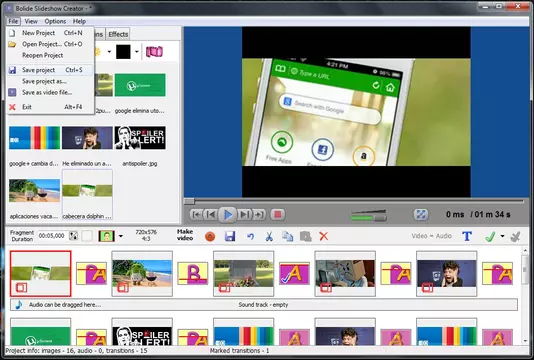Open the Help menu
Viewport: 534px width, 360px height.
tap(79, 21)
